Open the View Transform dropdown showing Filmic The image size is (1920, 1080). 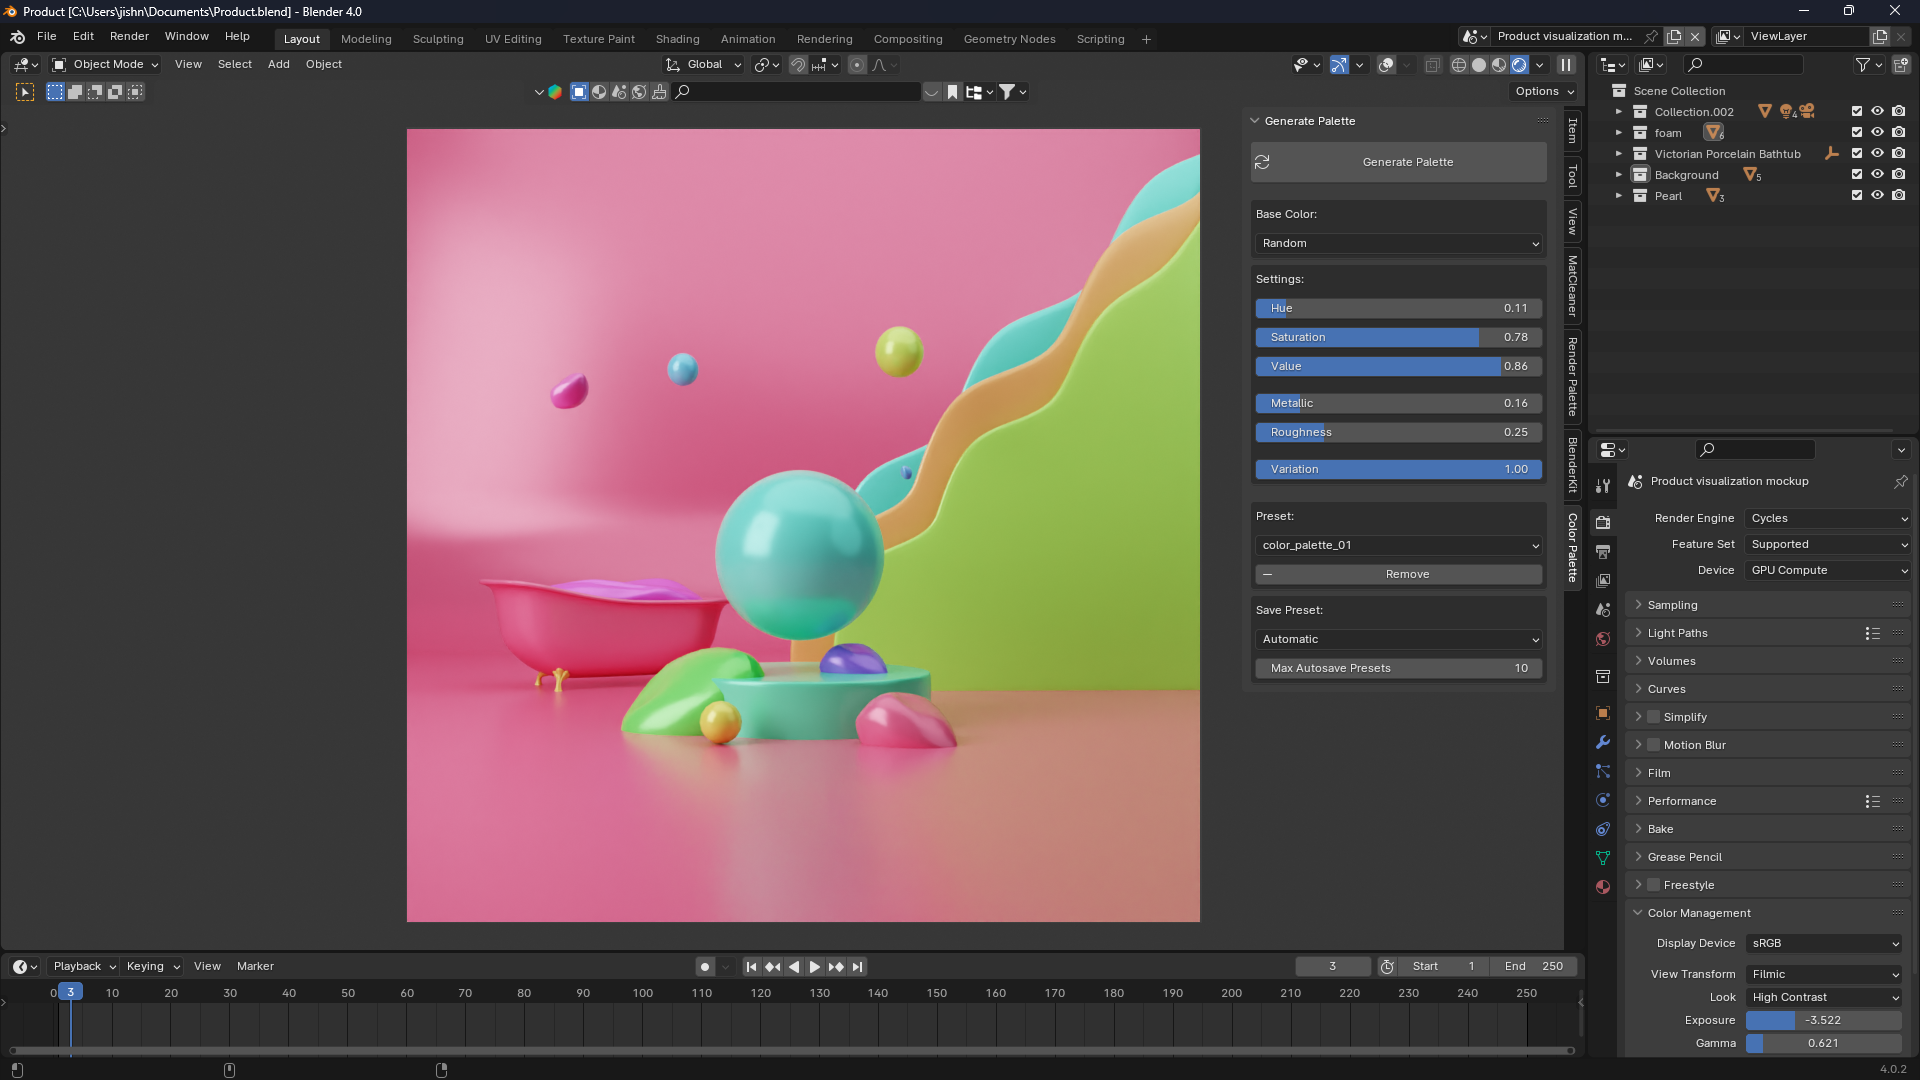click(x=1823, y=973)
